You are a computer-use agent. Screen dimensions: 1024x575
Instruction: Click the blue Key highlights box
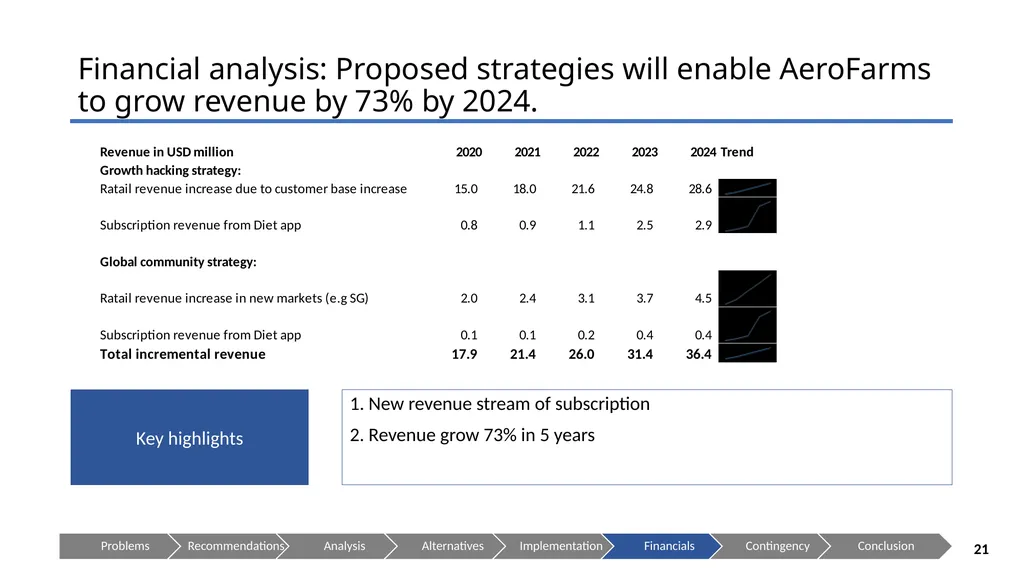(189, 437)
